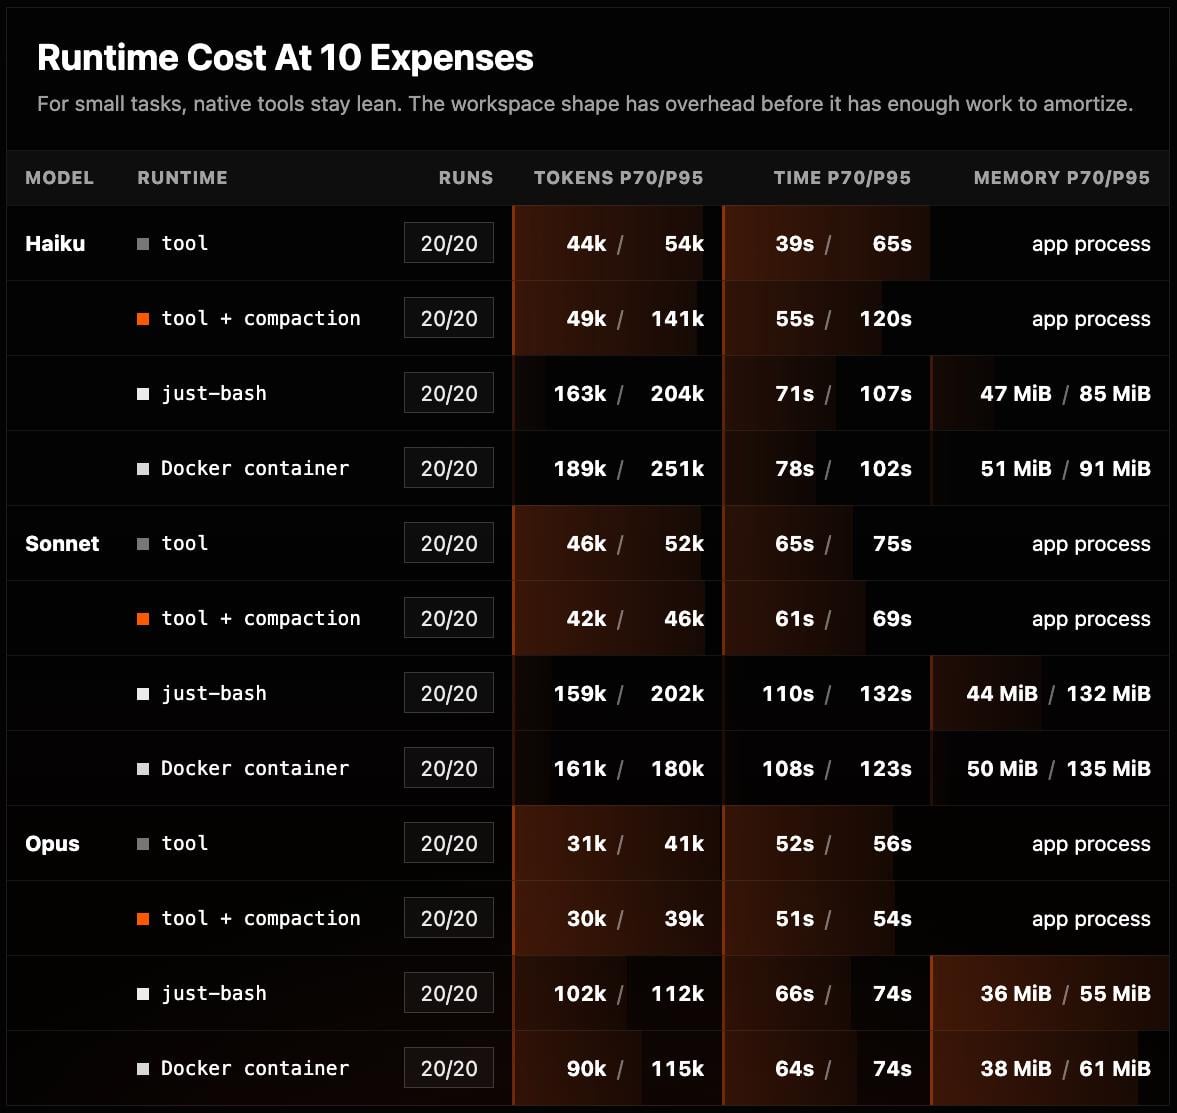Click the 39s time value
This screenshot has width=1177, height=1113.
coord(794,243)
